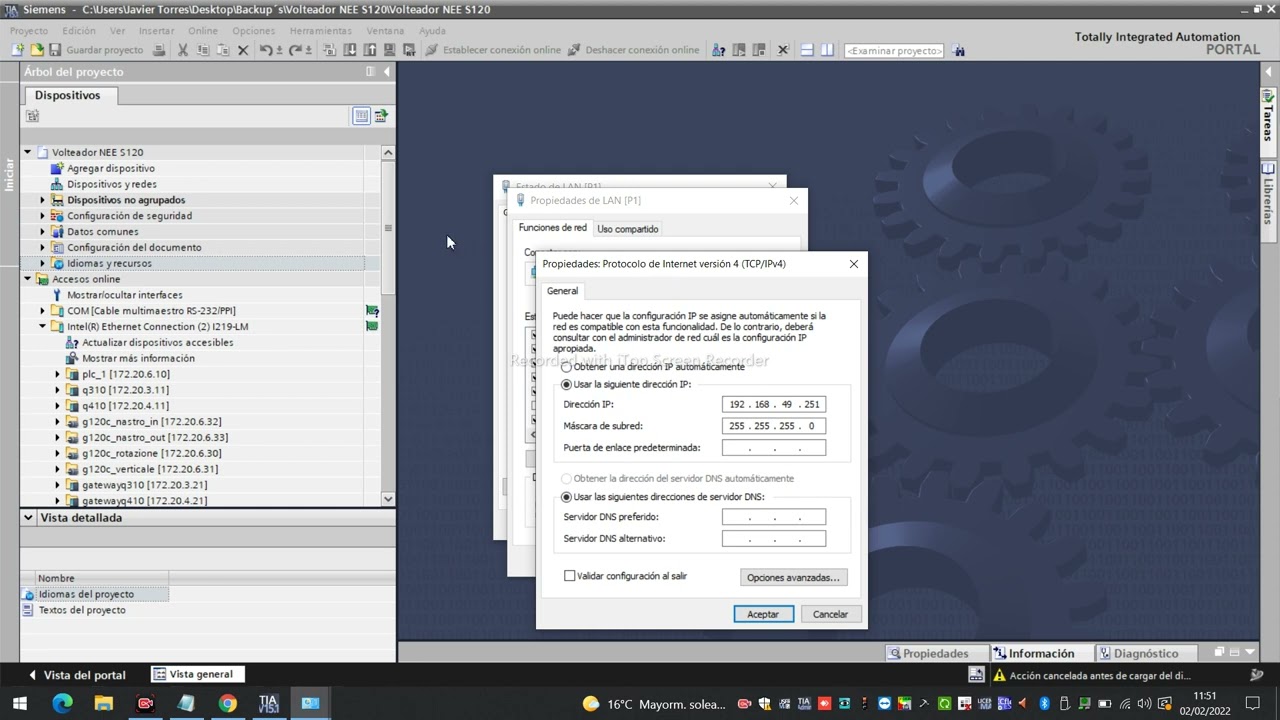Click the Puerta de enlace predeterminada field
Screen dimensions: 1280x720
pyautogui.click(x=774, y=448)
